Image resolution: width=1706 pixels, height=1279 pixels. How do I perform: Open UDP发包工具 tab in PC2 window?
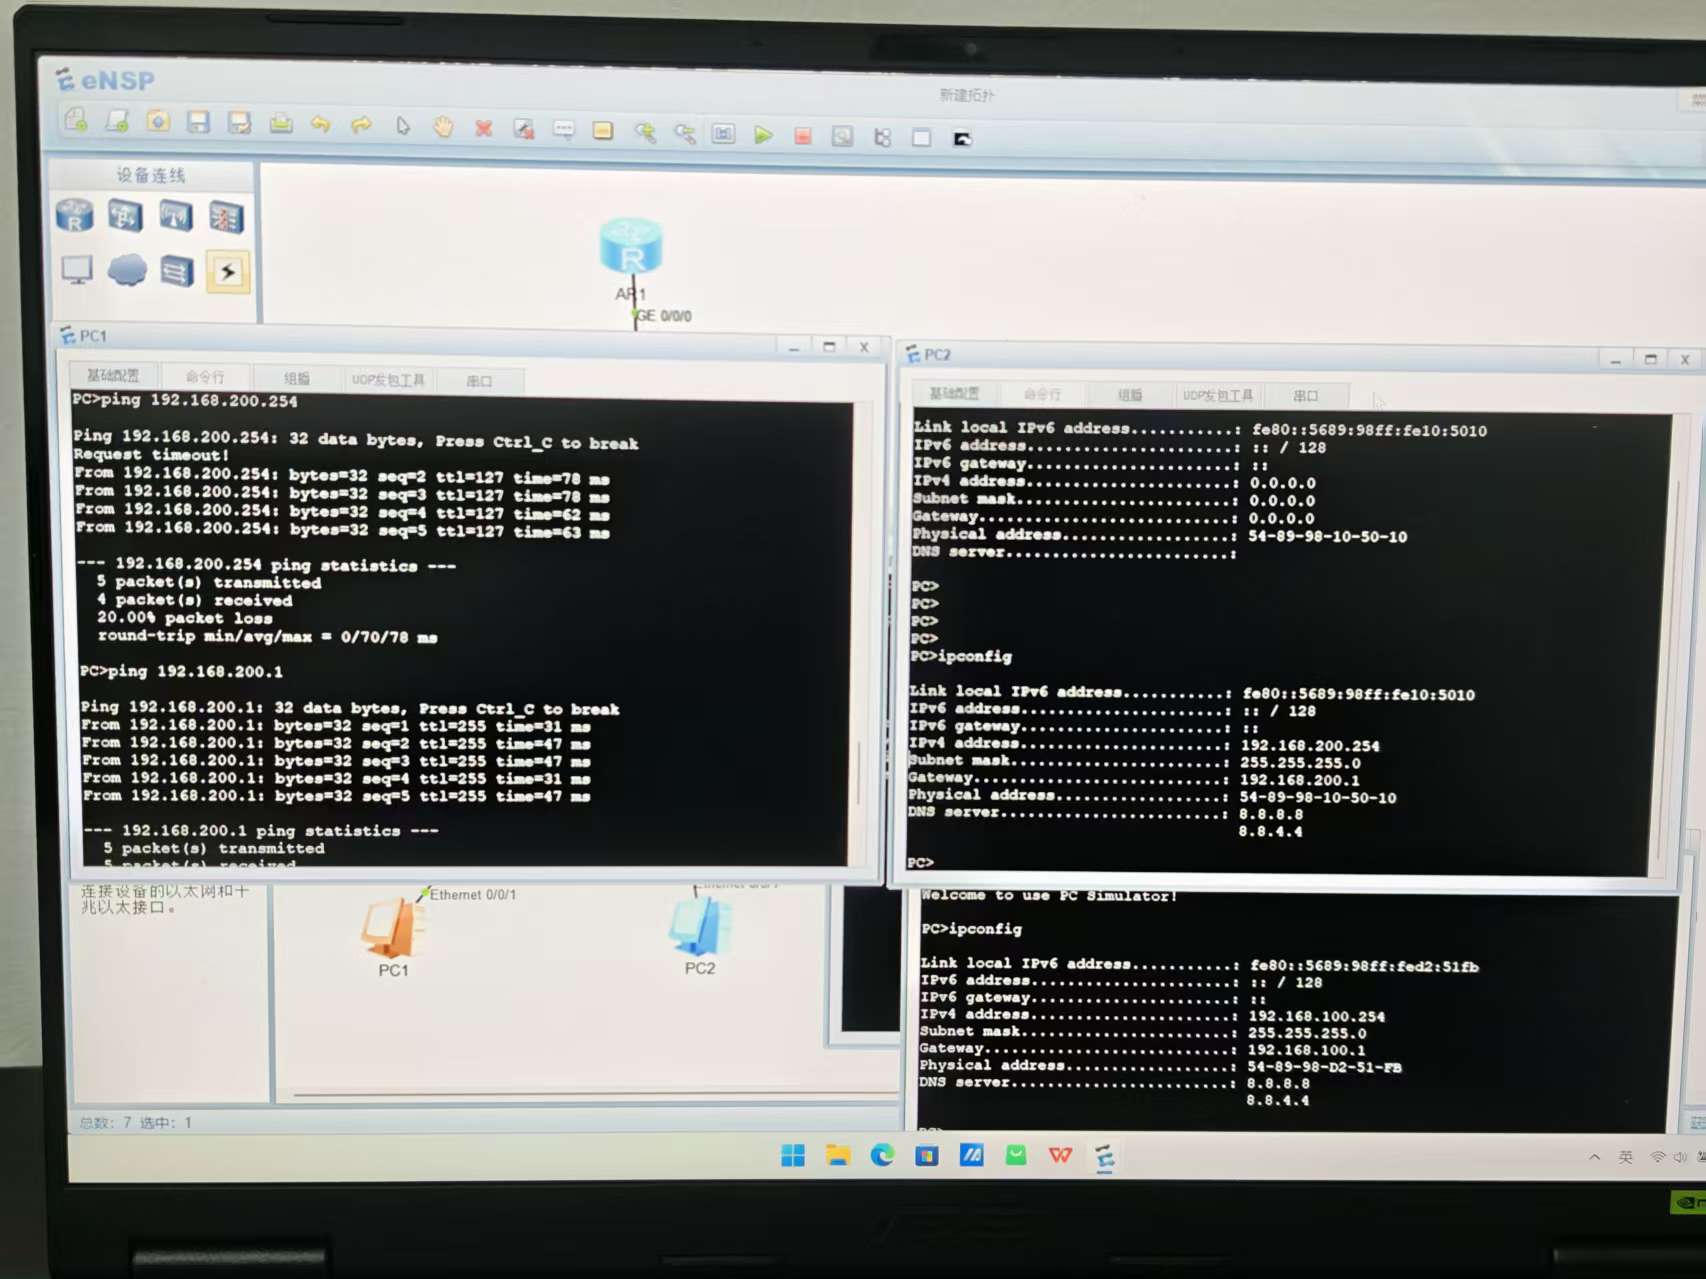1218,396
